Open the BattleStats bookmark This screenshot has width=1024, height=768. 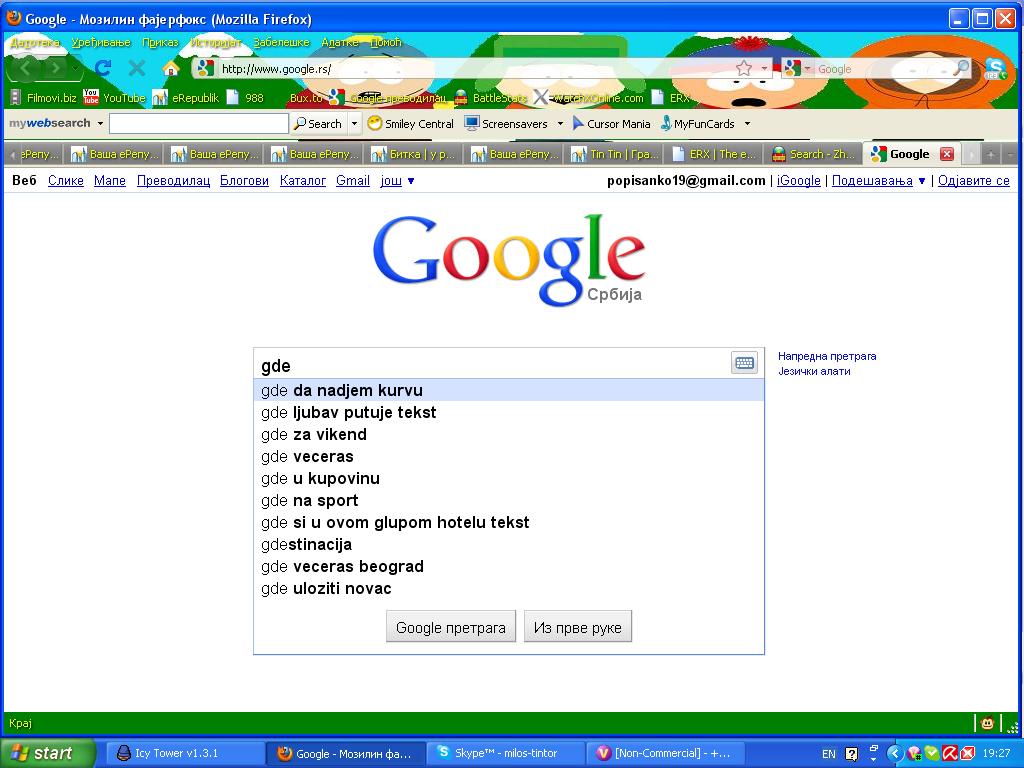490,98
